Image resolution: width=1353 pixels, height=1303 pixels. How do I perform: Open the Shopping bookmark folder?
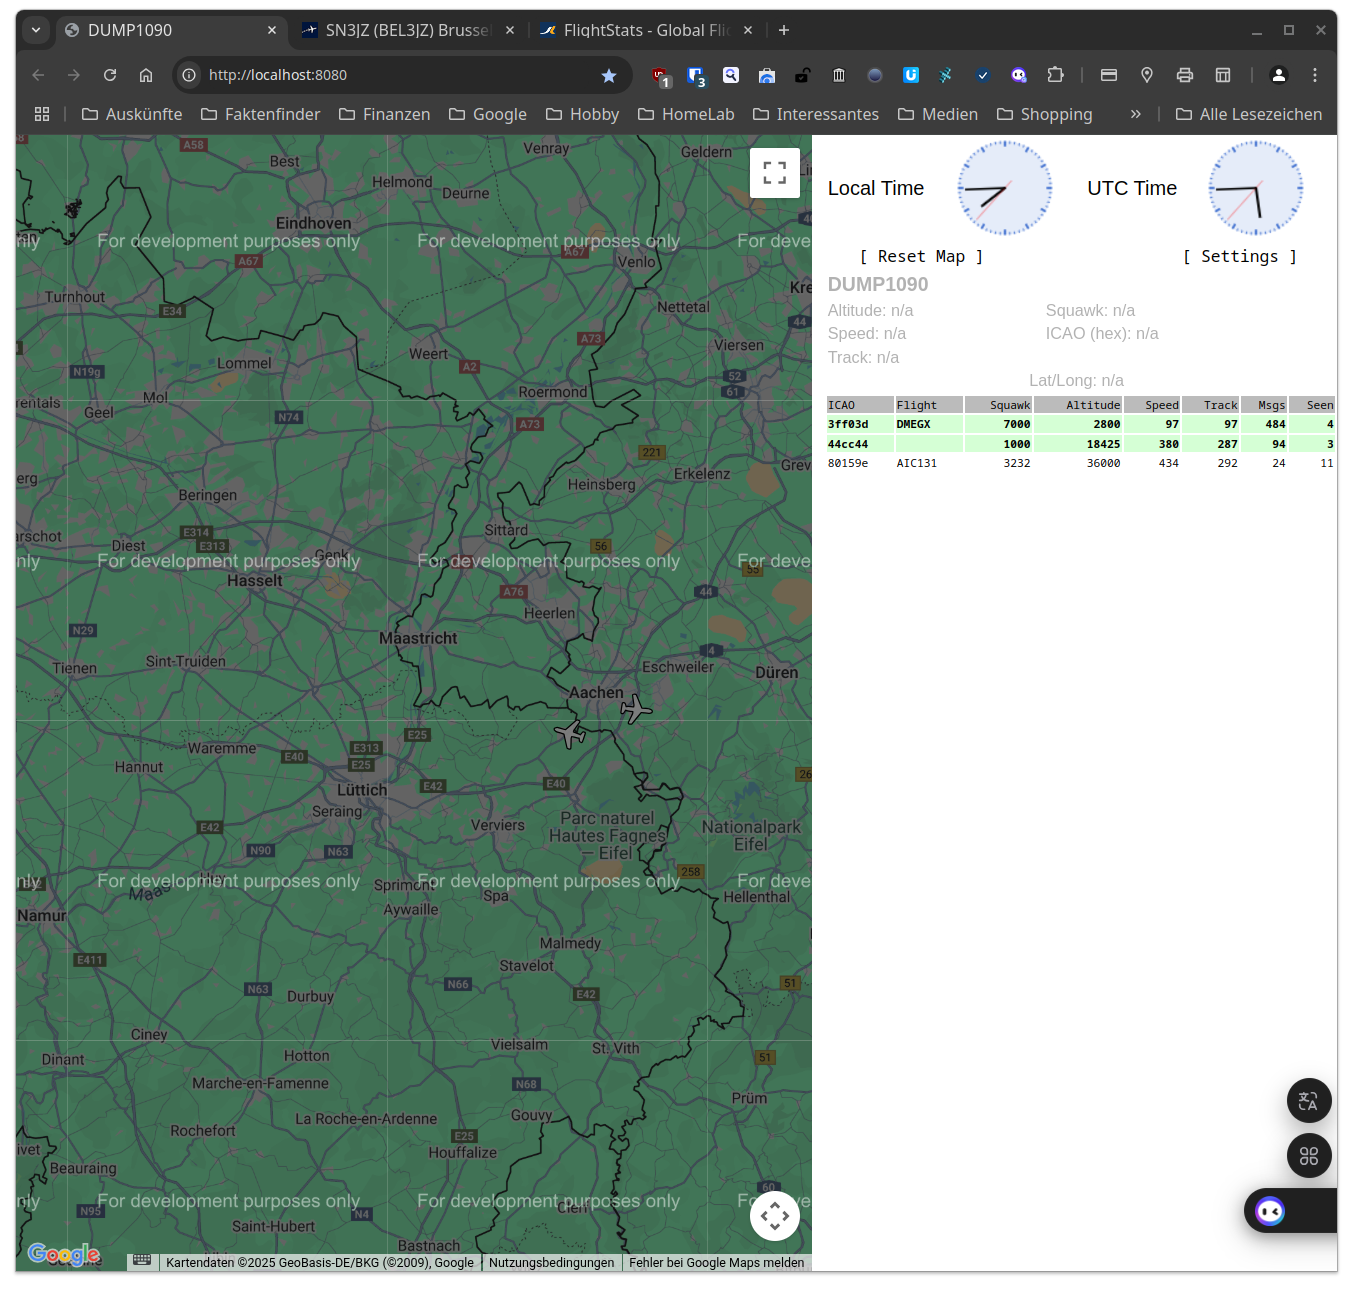tap(1045, 114)
